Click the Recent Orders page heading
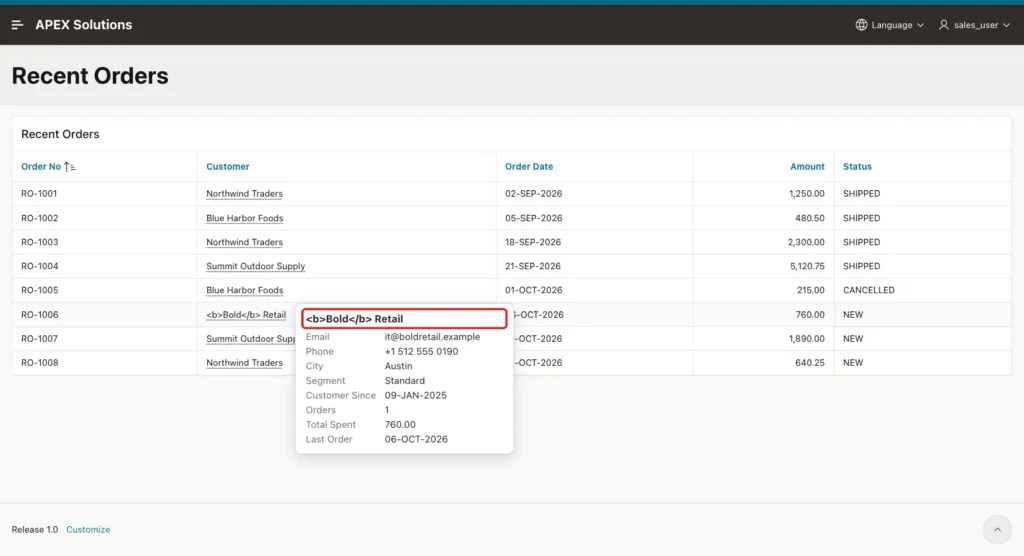The image size is (1024, 556). [x=90, y=76]
